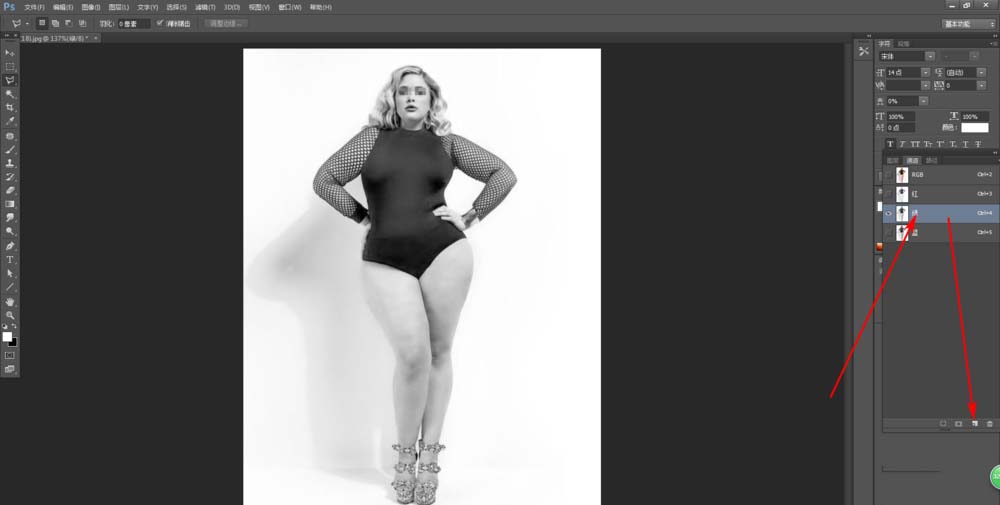Open the tracking value dropdown
The height and width of the screenshot is (505, 1000).
pyautogui.click(x=982, y=85)
